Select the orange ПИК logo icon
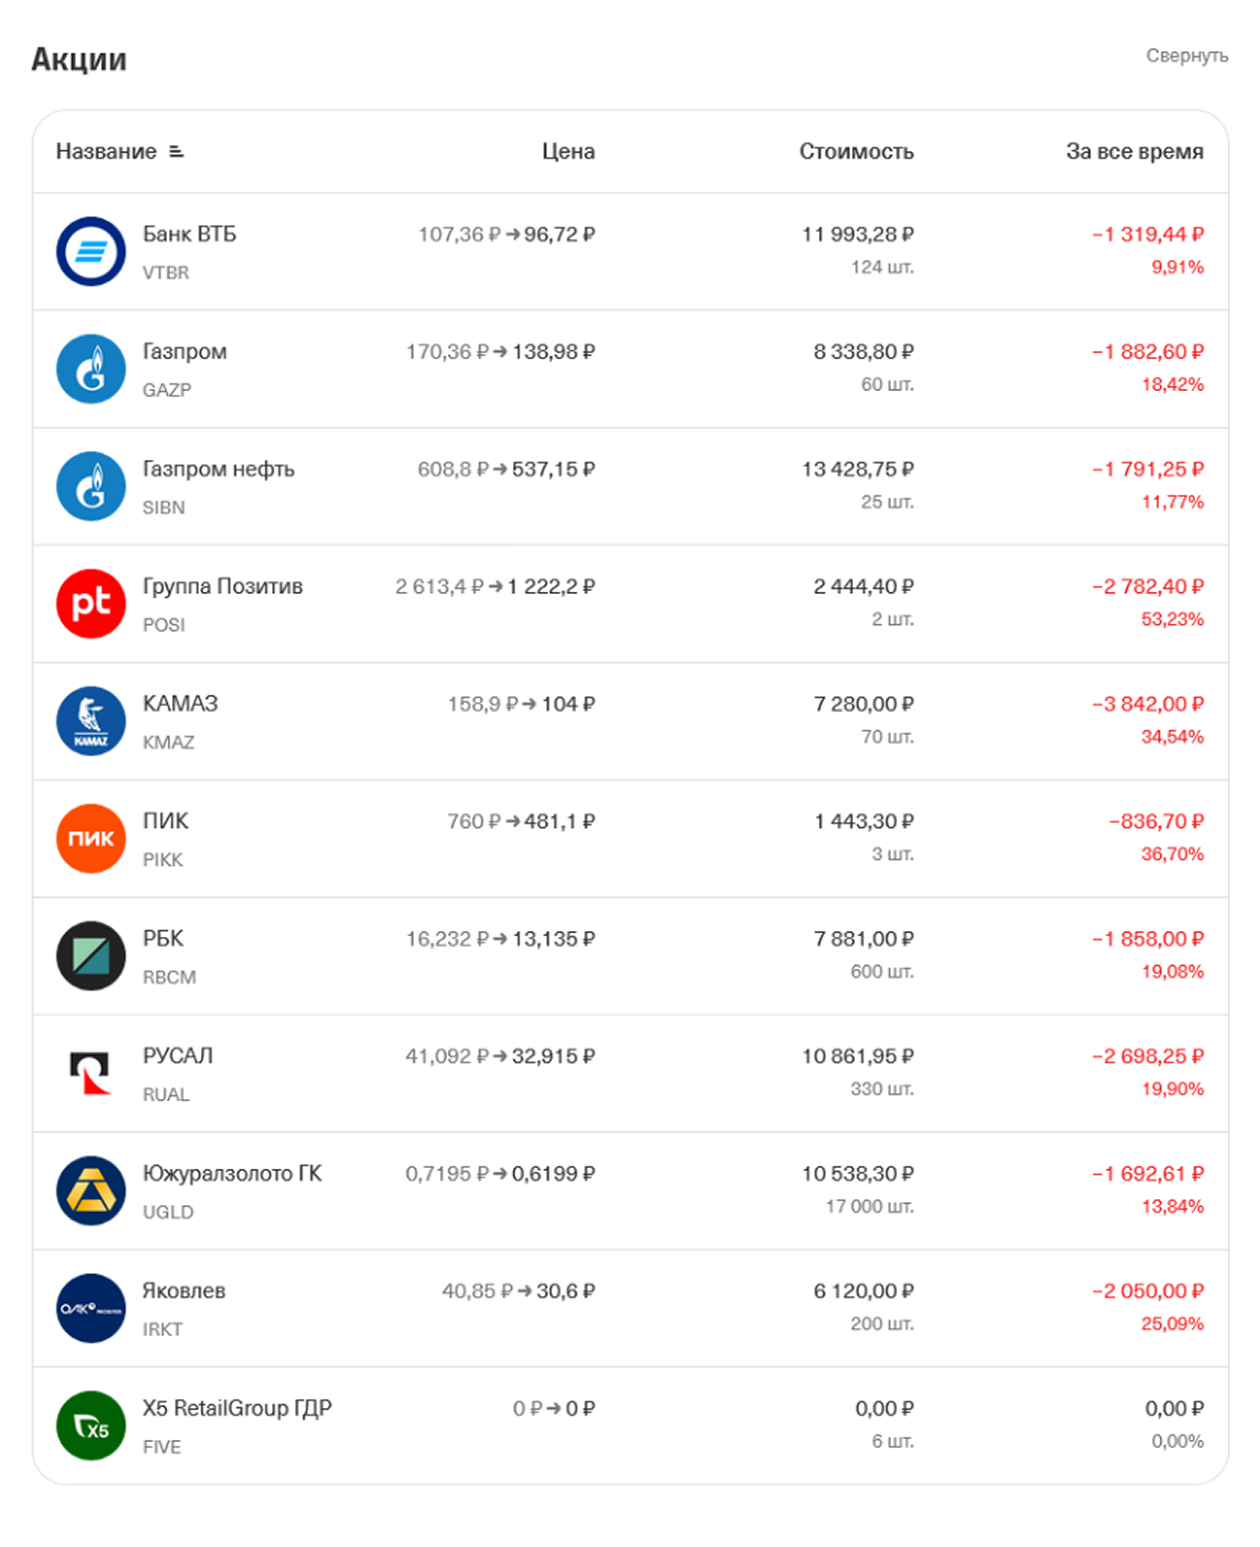This screenshot has width=1260, height=1547. (91, 838)
